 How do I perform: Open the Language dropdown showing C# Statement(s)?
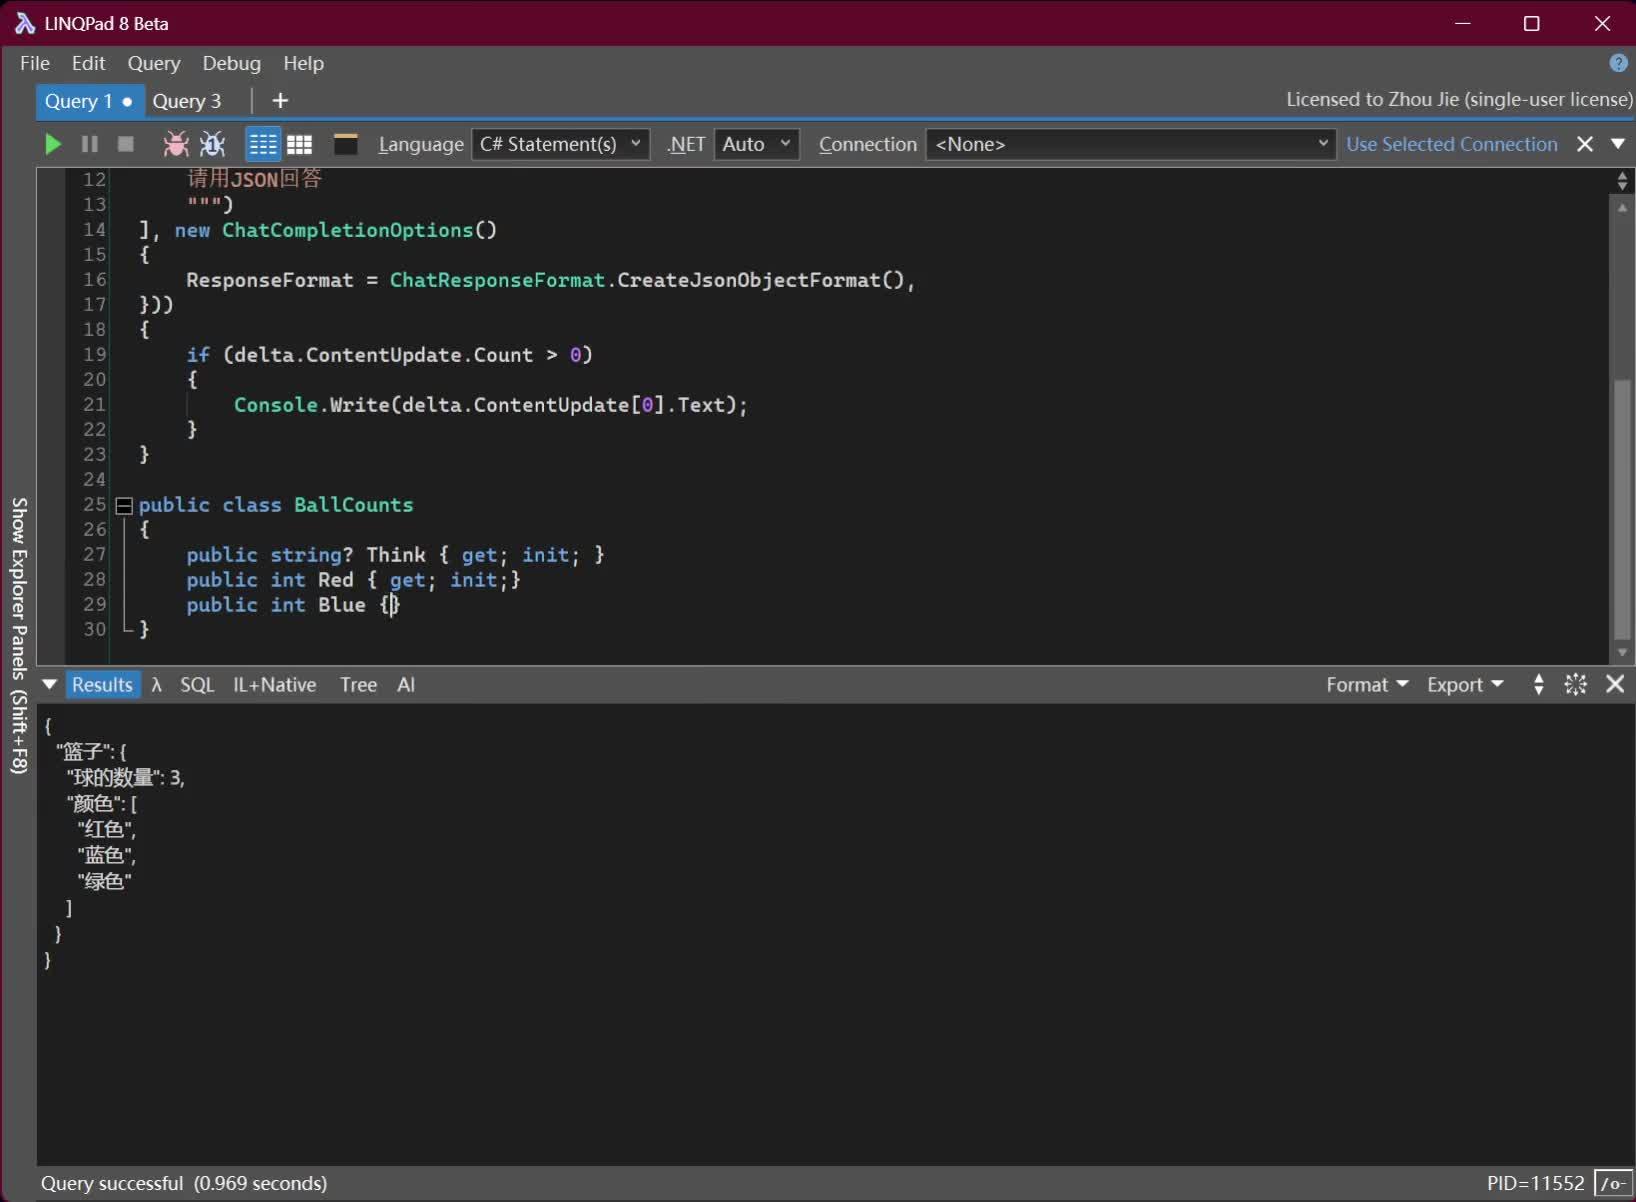[x=560, y=144]
